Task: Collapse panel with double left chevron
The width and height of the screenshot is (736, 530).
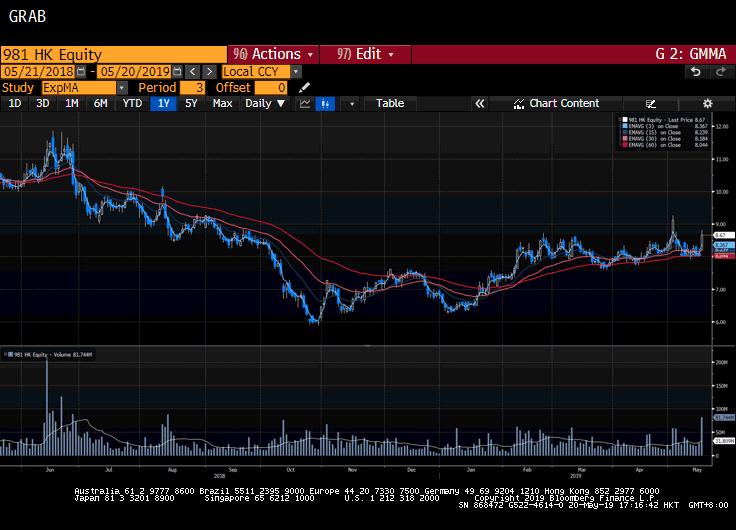Action: [479, 103]
